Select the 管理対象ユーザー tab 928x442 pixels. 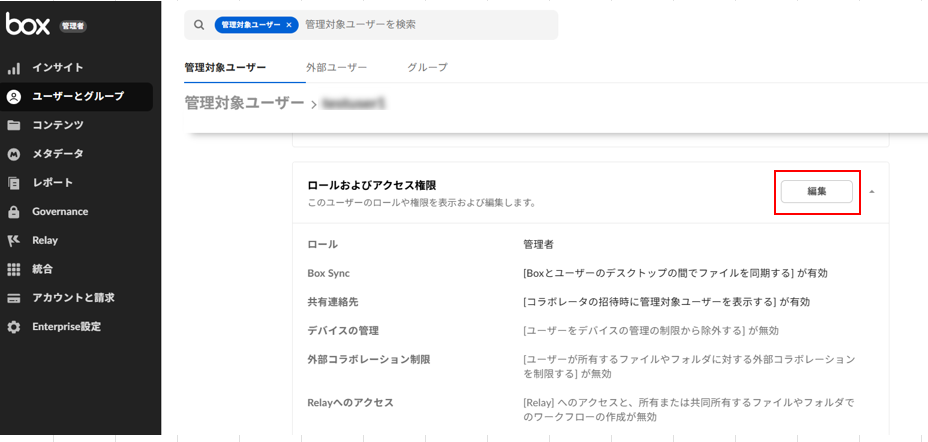(x=225, y=67)
